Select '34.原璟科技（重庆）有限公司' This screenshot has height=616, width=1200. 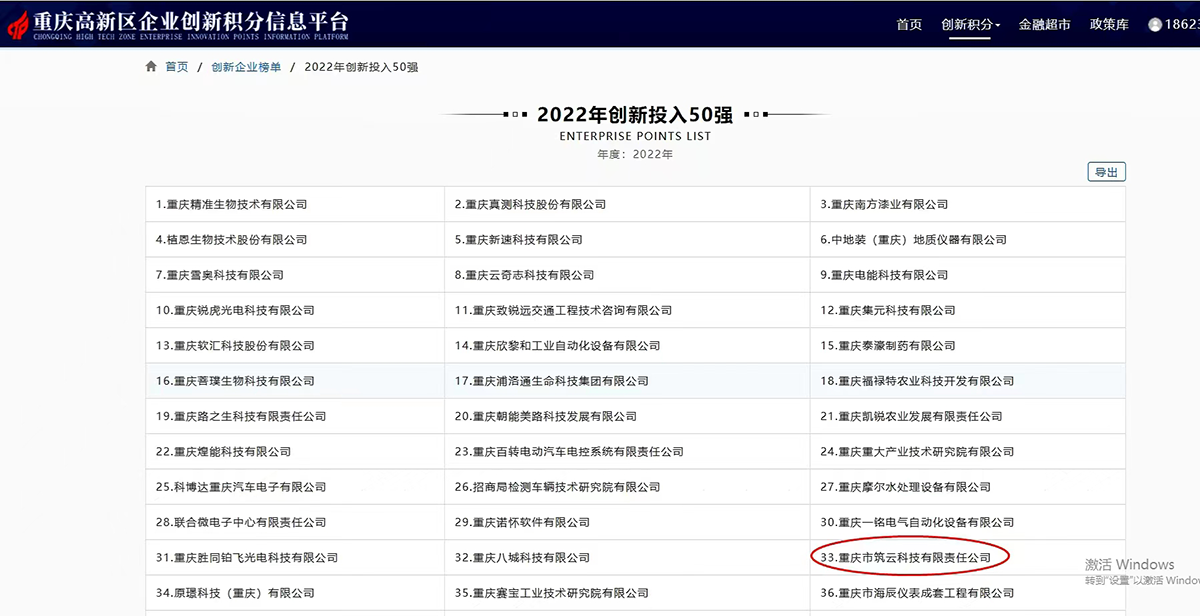point(235,593)
